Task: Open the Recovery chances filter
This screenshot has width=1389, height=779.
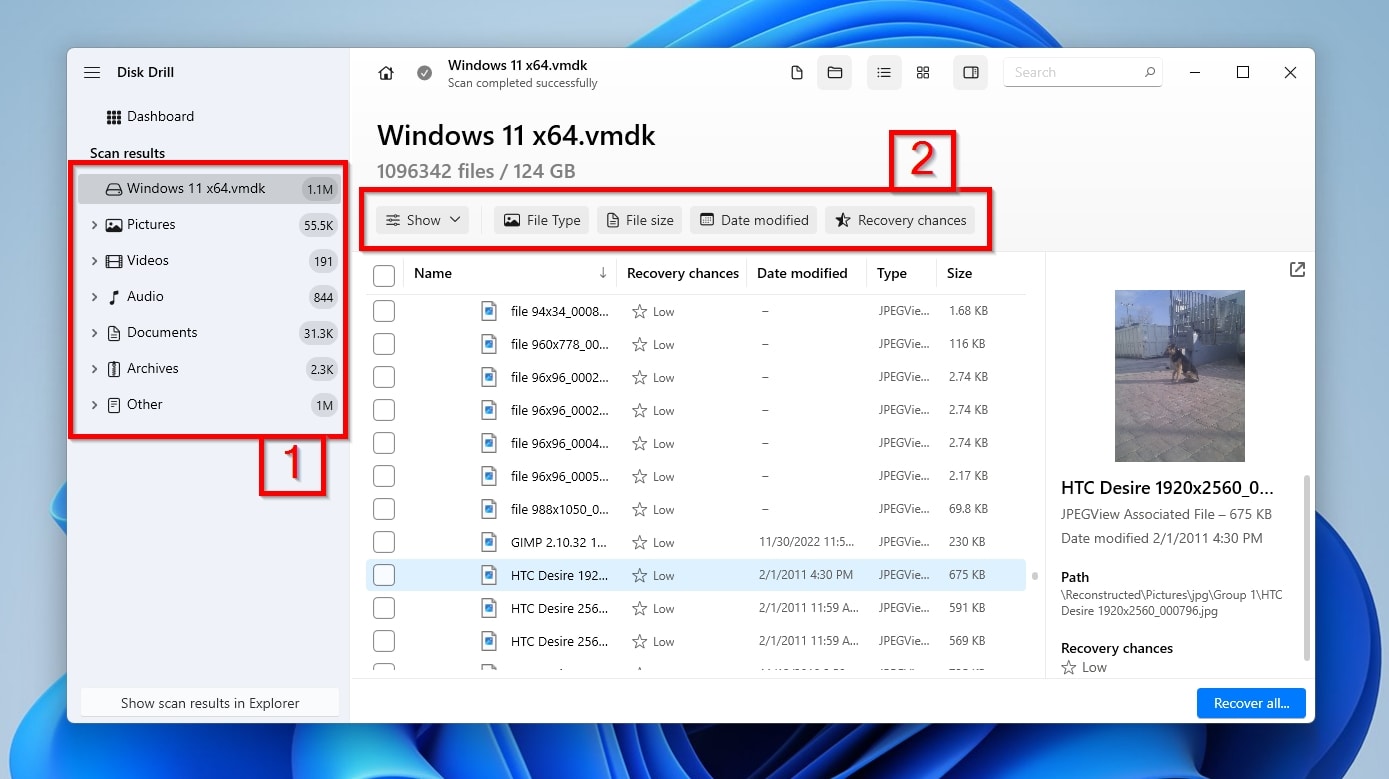Action: click(900, 221)
